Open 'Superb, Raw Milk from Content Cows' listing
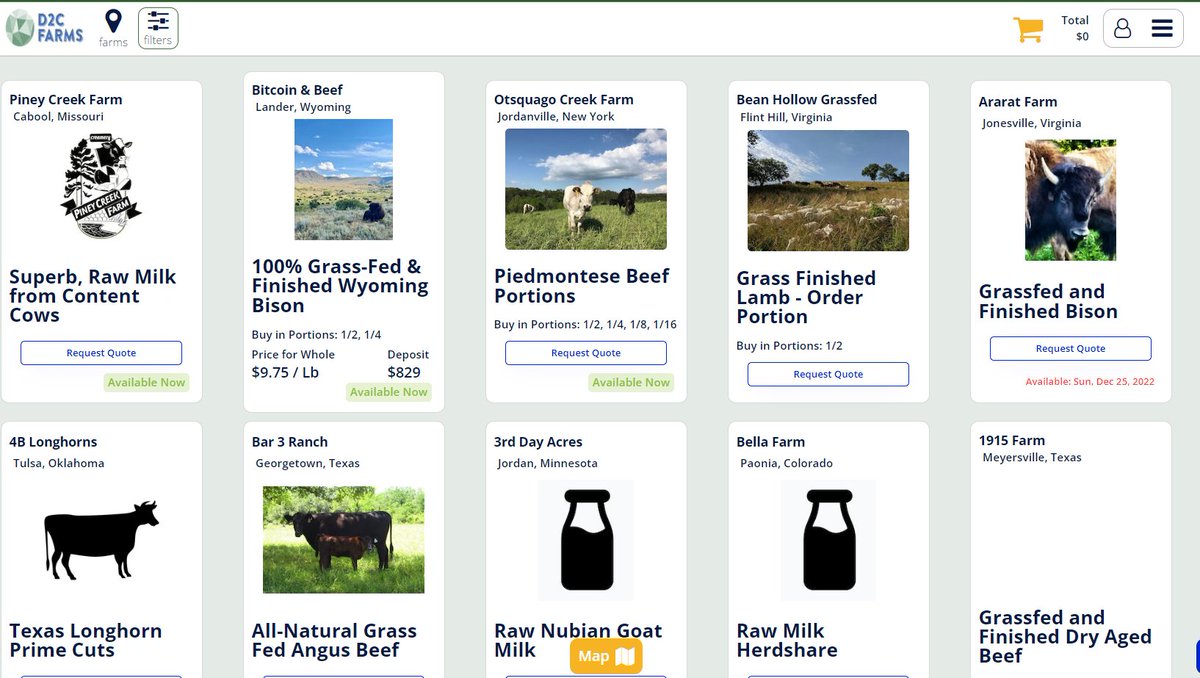 tap(93, 296)
